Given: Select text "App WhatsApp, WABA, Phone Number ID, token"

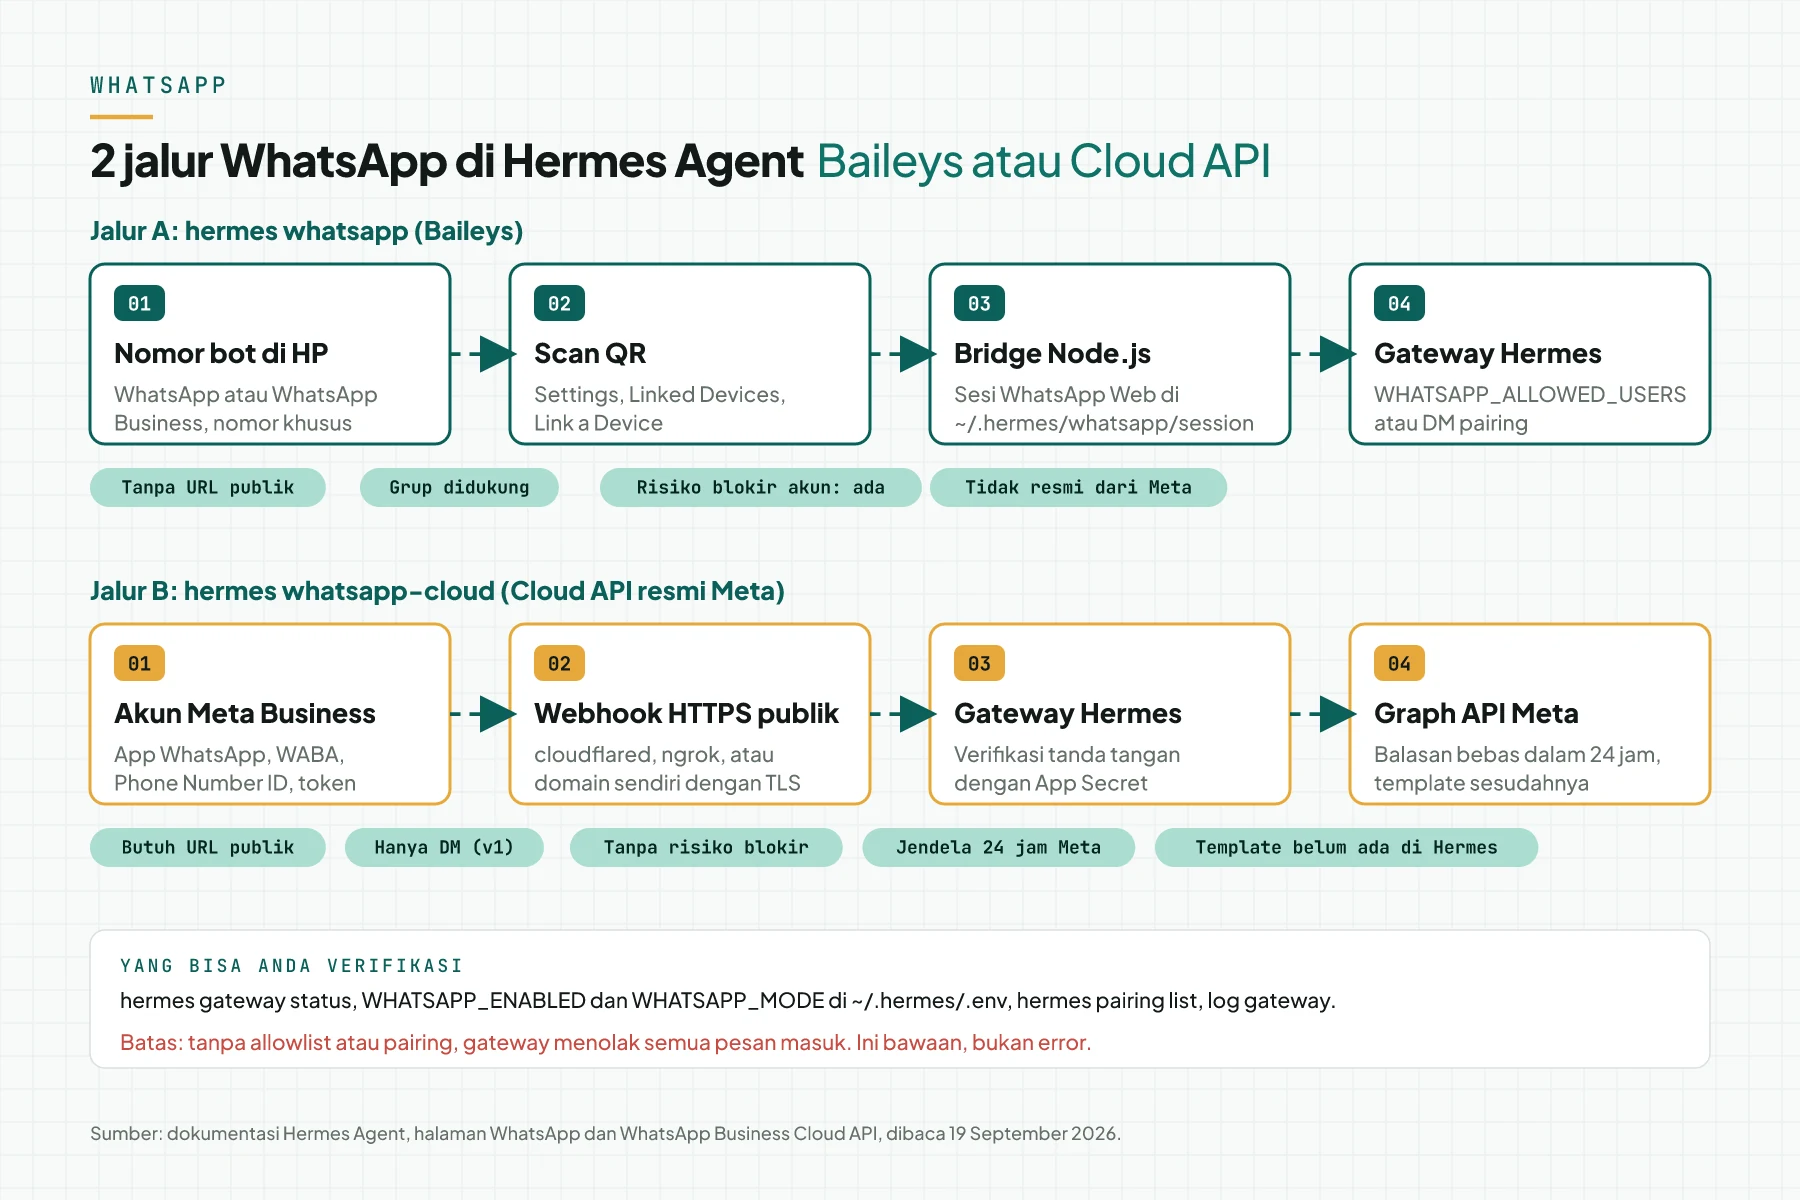Looking at the screenshot, I should (x=235, y=769).
